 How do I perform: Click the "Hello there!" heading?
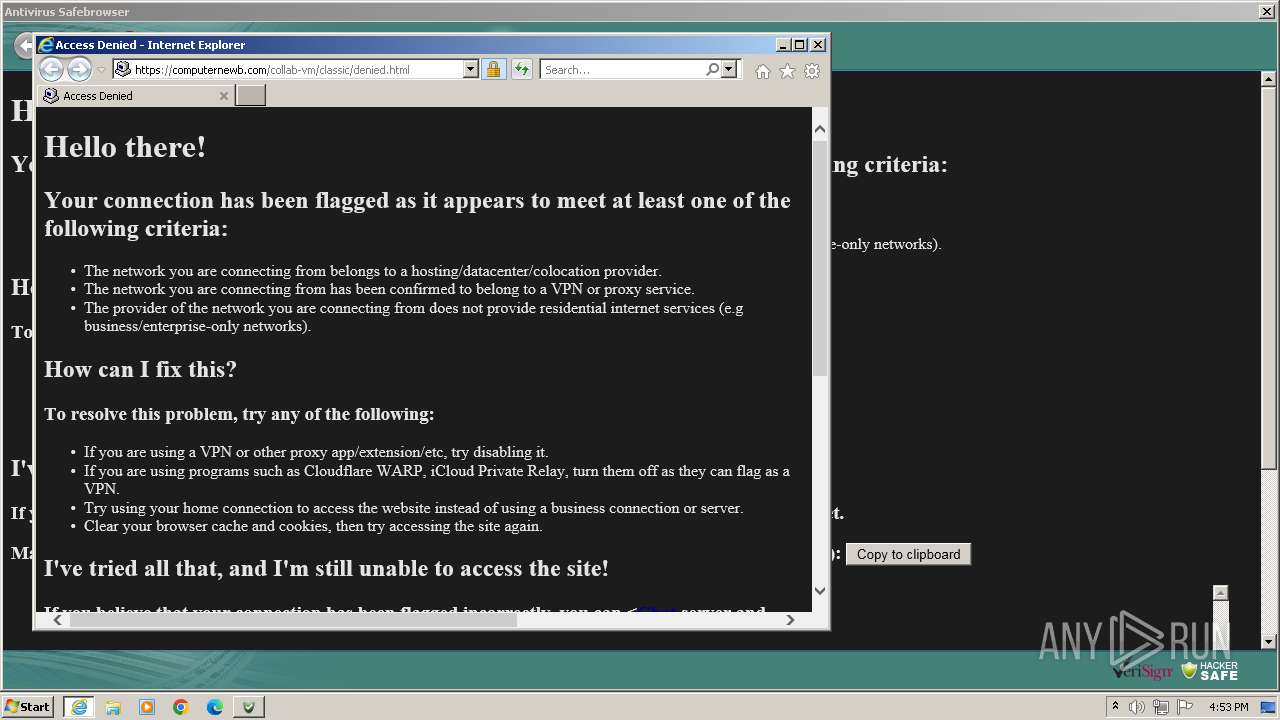pos(125,147)
